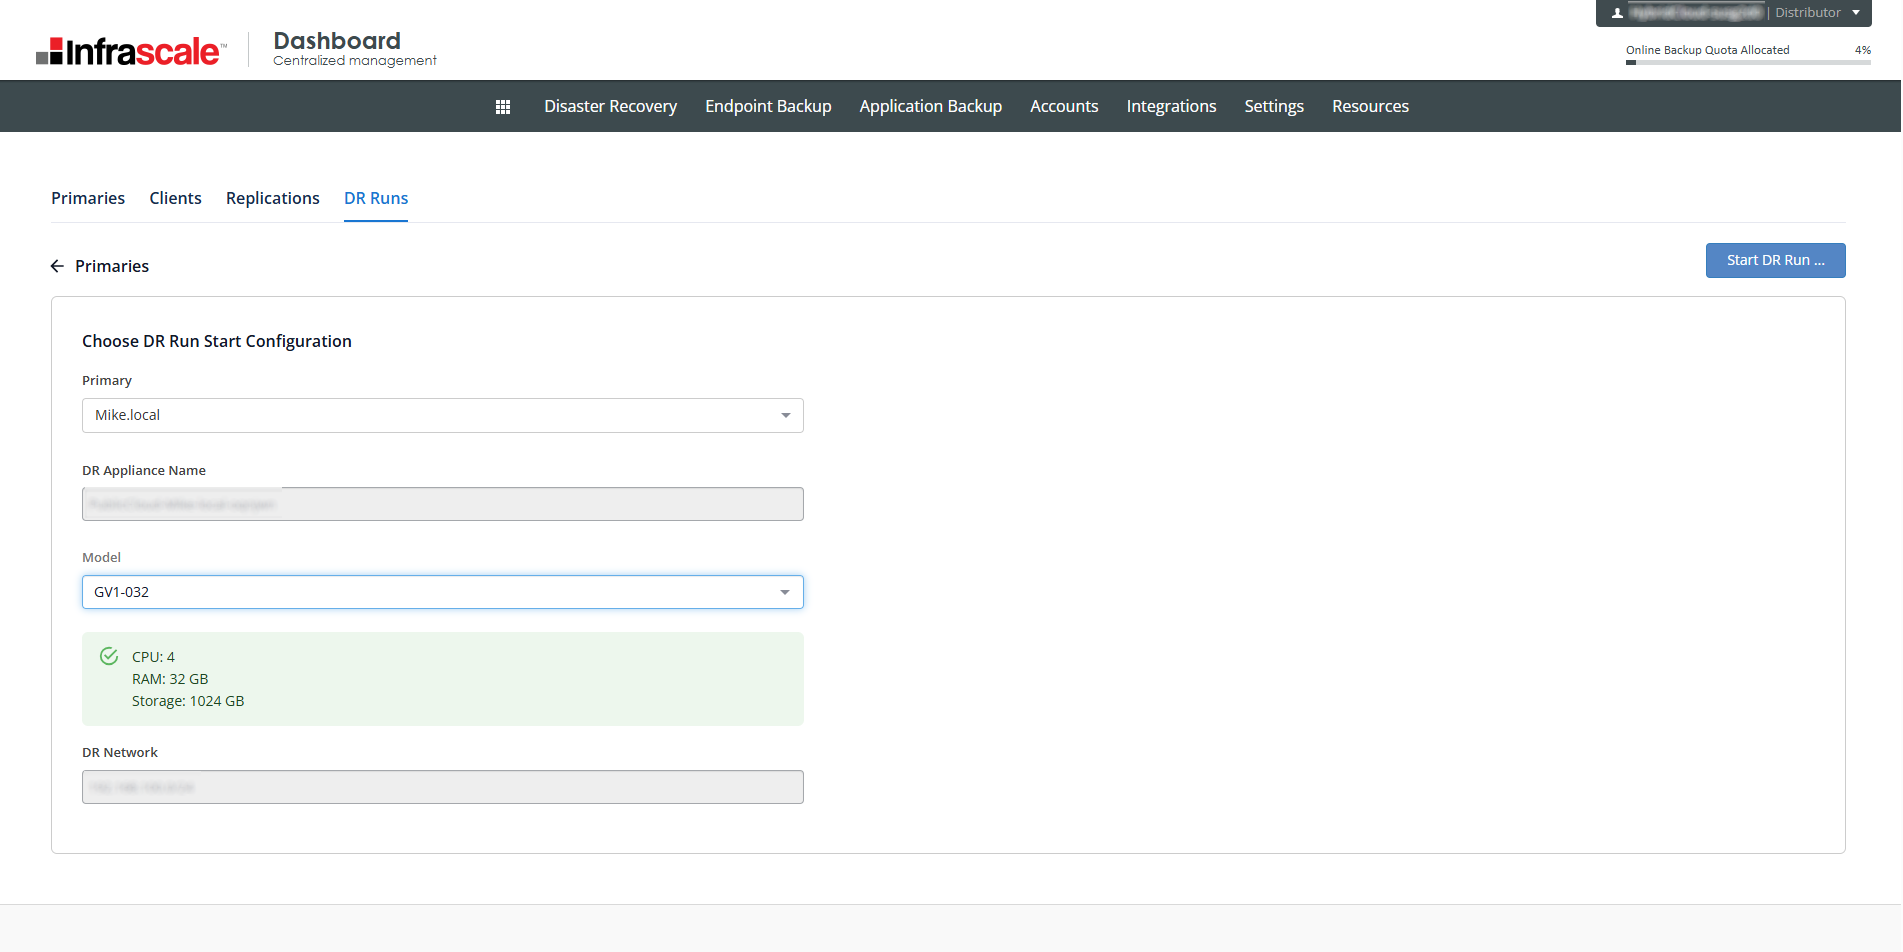The width and height of the screenshot is (1903, 952).
Task: Open the Disaster Recovery menu
Action: [610, 107]
